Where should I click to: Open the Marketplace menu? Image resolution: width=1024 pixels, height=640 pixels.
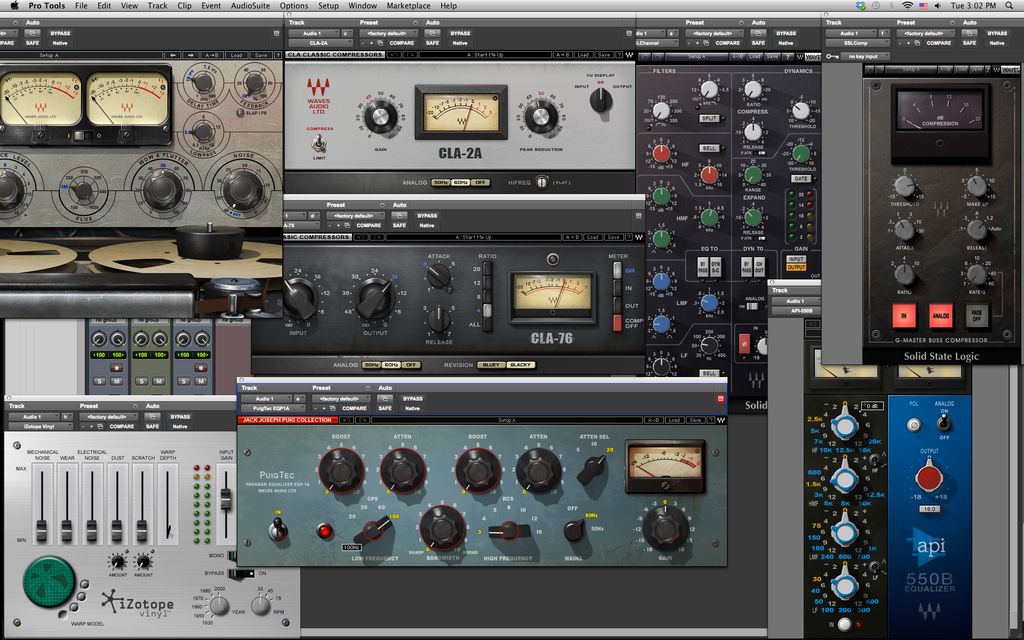pos(408,5)
